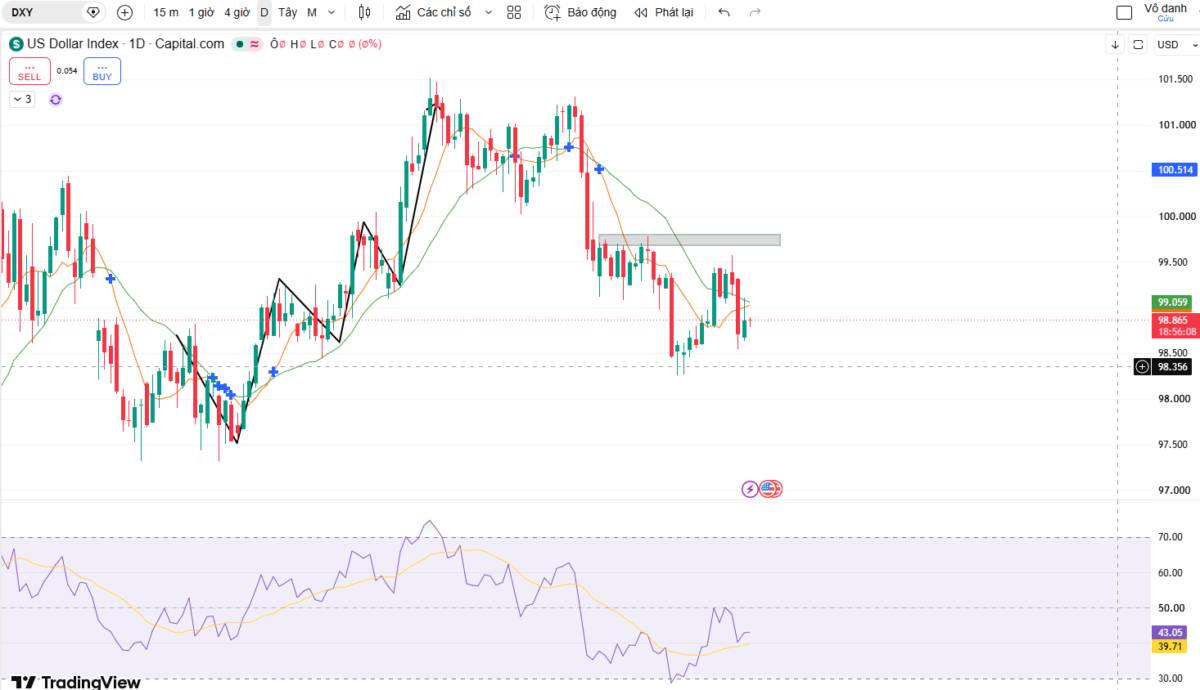Click the green market status dot
Image resolution: width=1200 pixels, height=690 pixels.
point(240,44)
